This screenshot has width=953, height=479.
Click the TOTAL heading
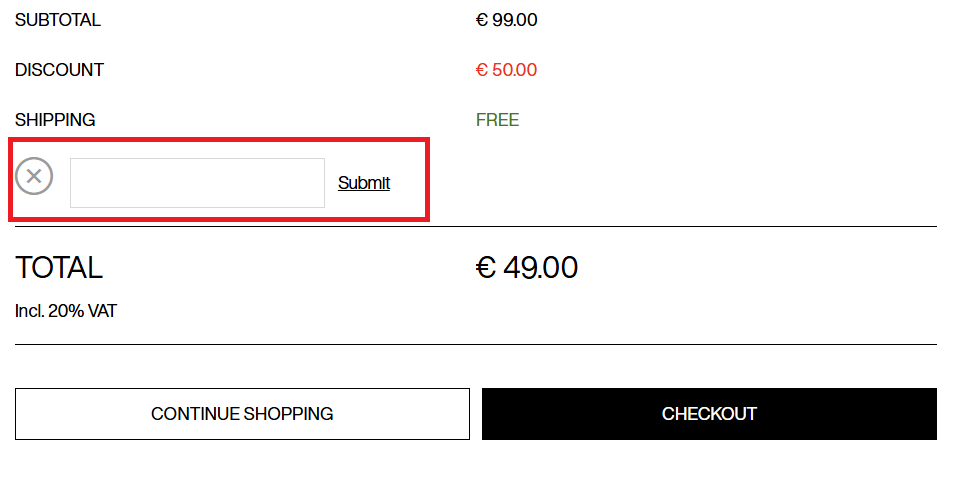point(59,268)
